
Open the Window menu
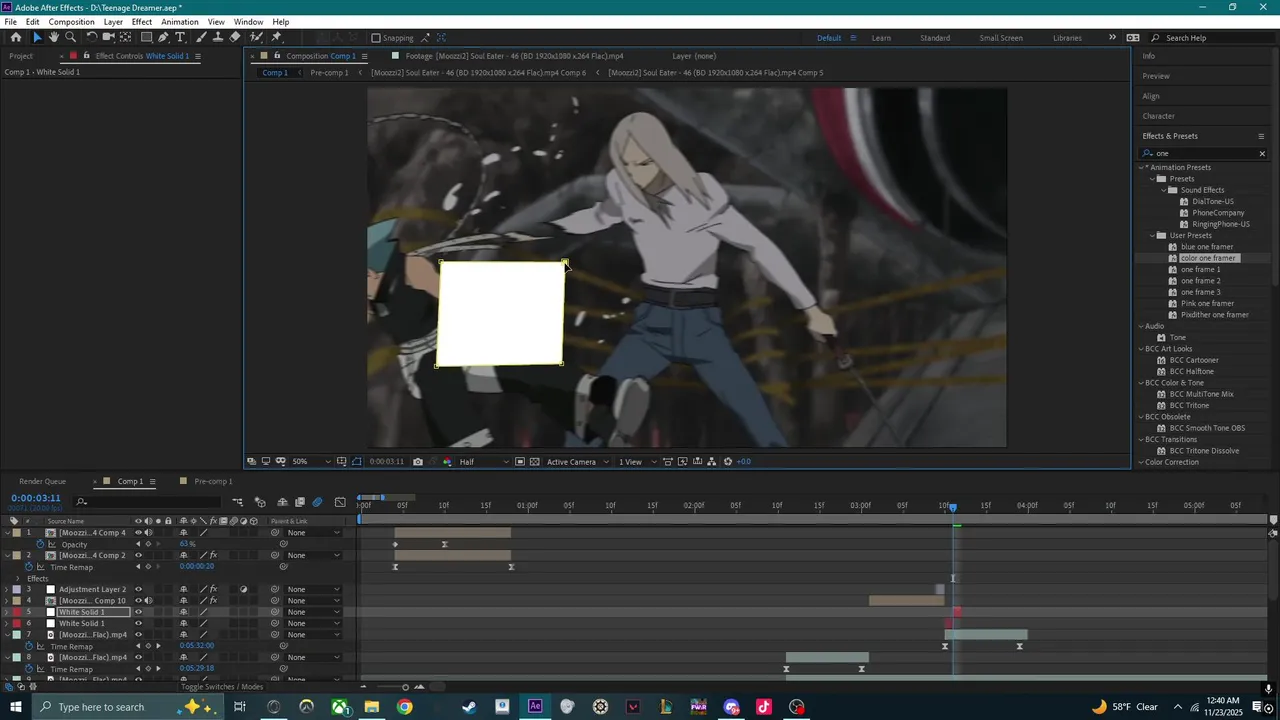coord(248,22)
